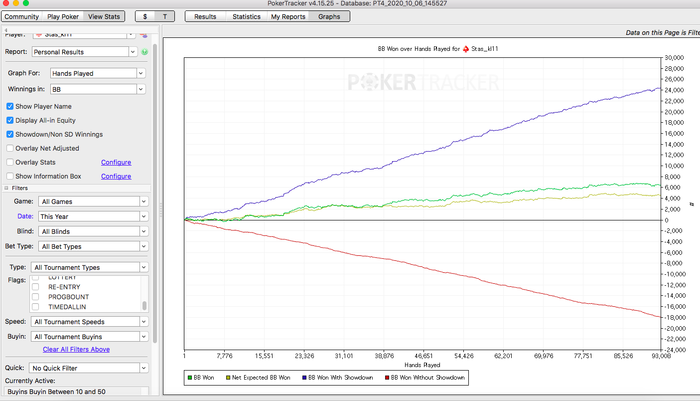Expand the Blind filter dropdown
This screenshot has height=401, width=700.
(143, 231)
